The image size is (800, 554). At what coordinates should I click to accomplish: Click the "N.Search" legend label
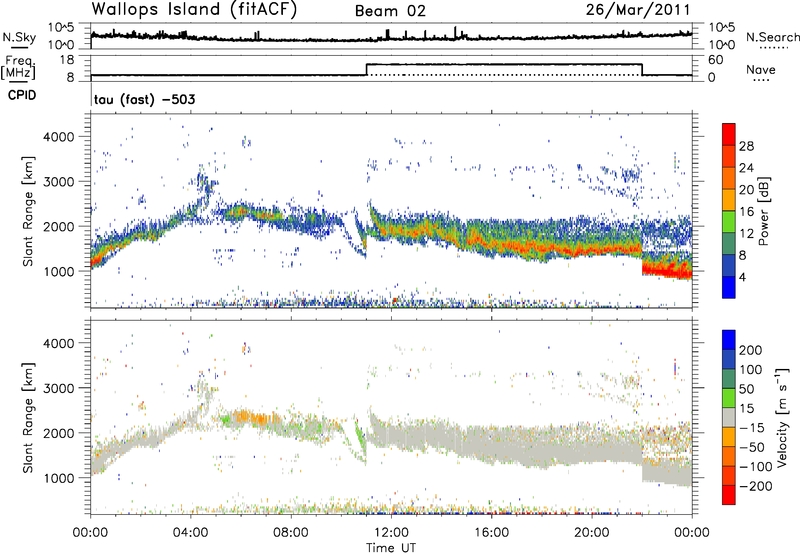pos(772,37)
